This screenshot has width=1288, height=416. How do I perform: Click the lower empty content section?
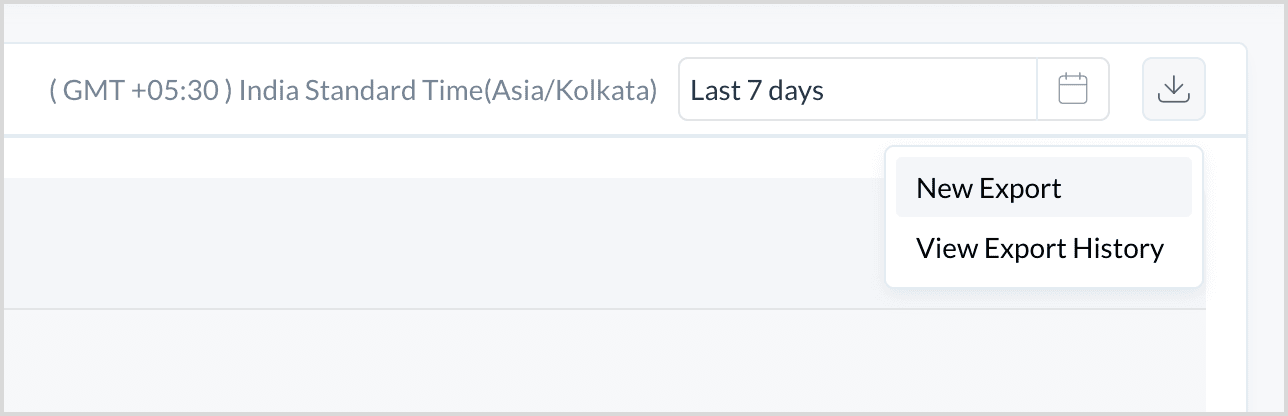point(600,360)
